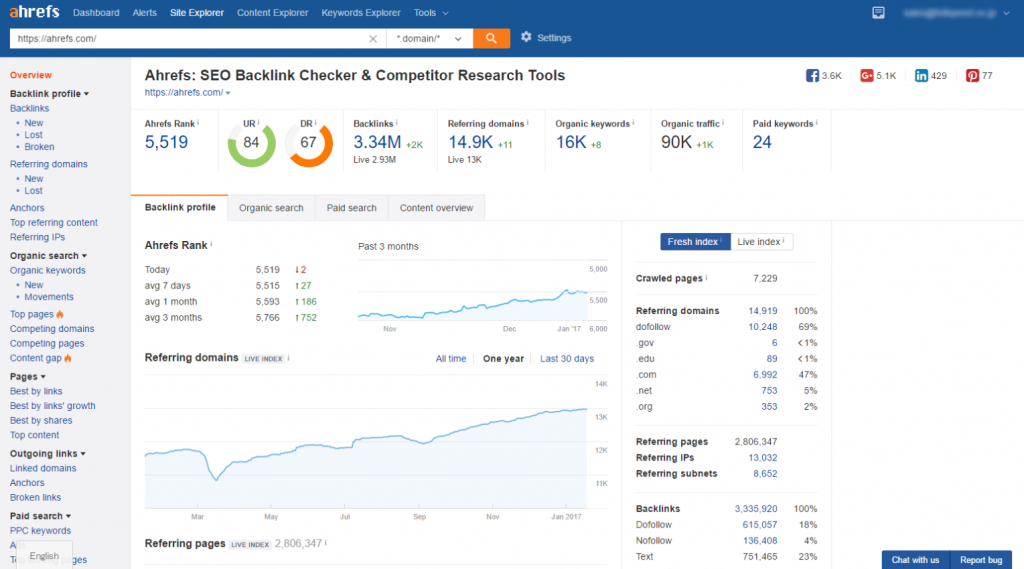
Task: Open the *.domain/* mode dropdown
Action: pos(429,39)
